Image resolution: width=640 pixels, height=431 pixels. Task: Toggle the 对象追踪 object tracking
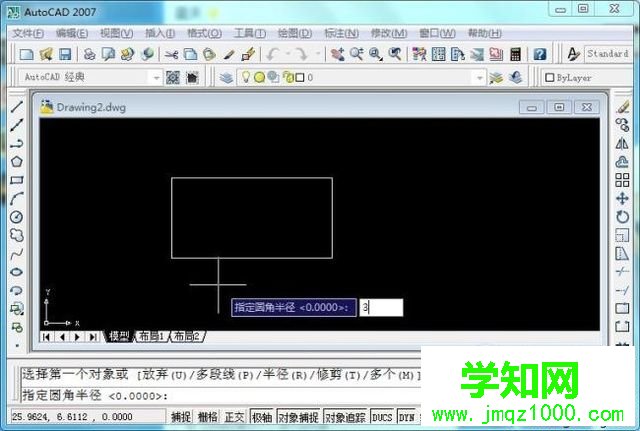[345, 417]
